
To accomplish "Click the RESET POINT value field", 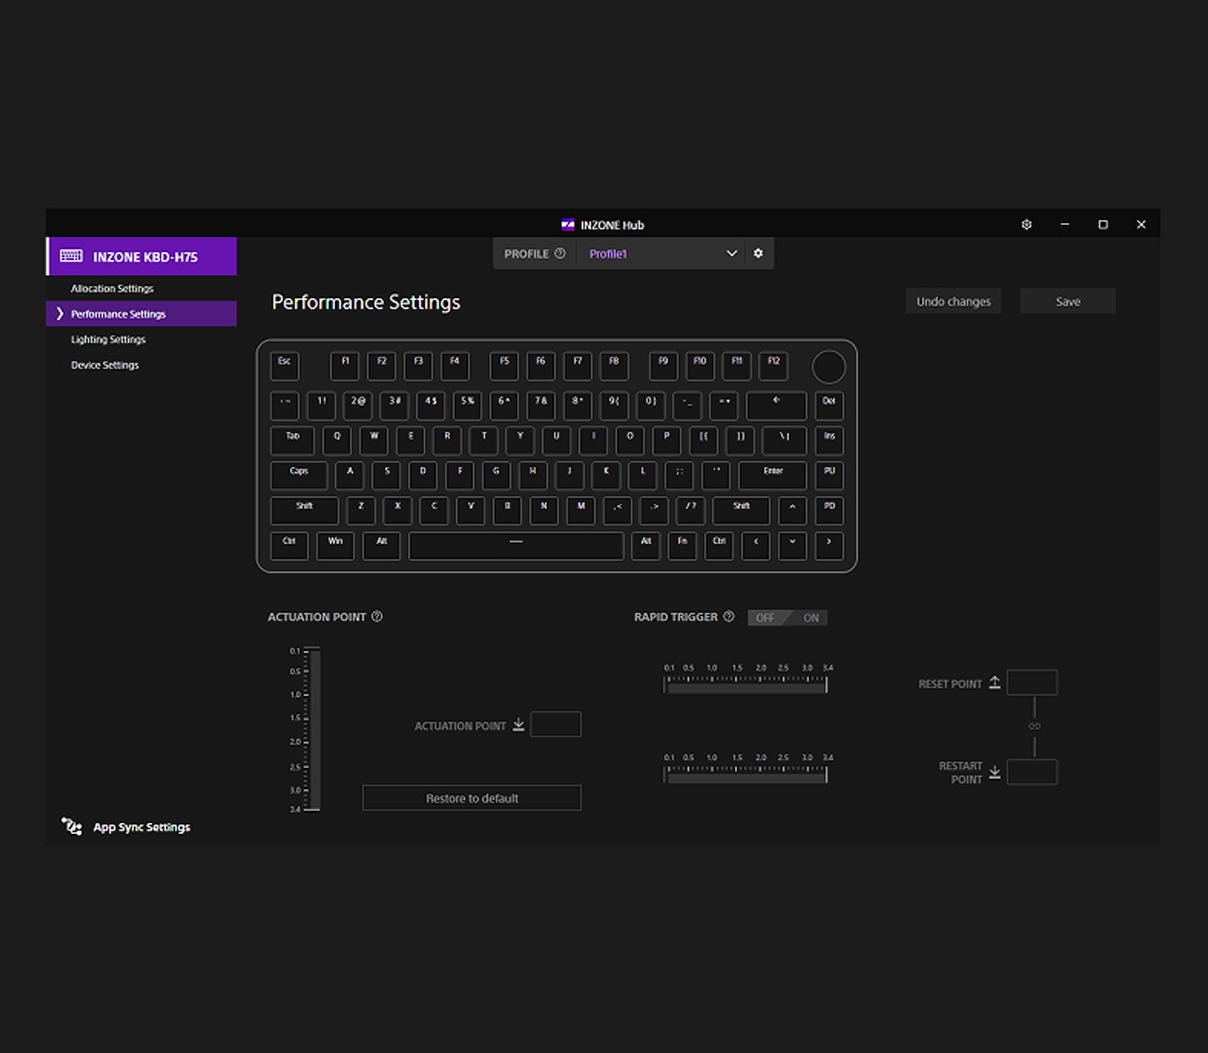I will (1032, 683).
